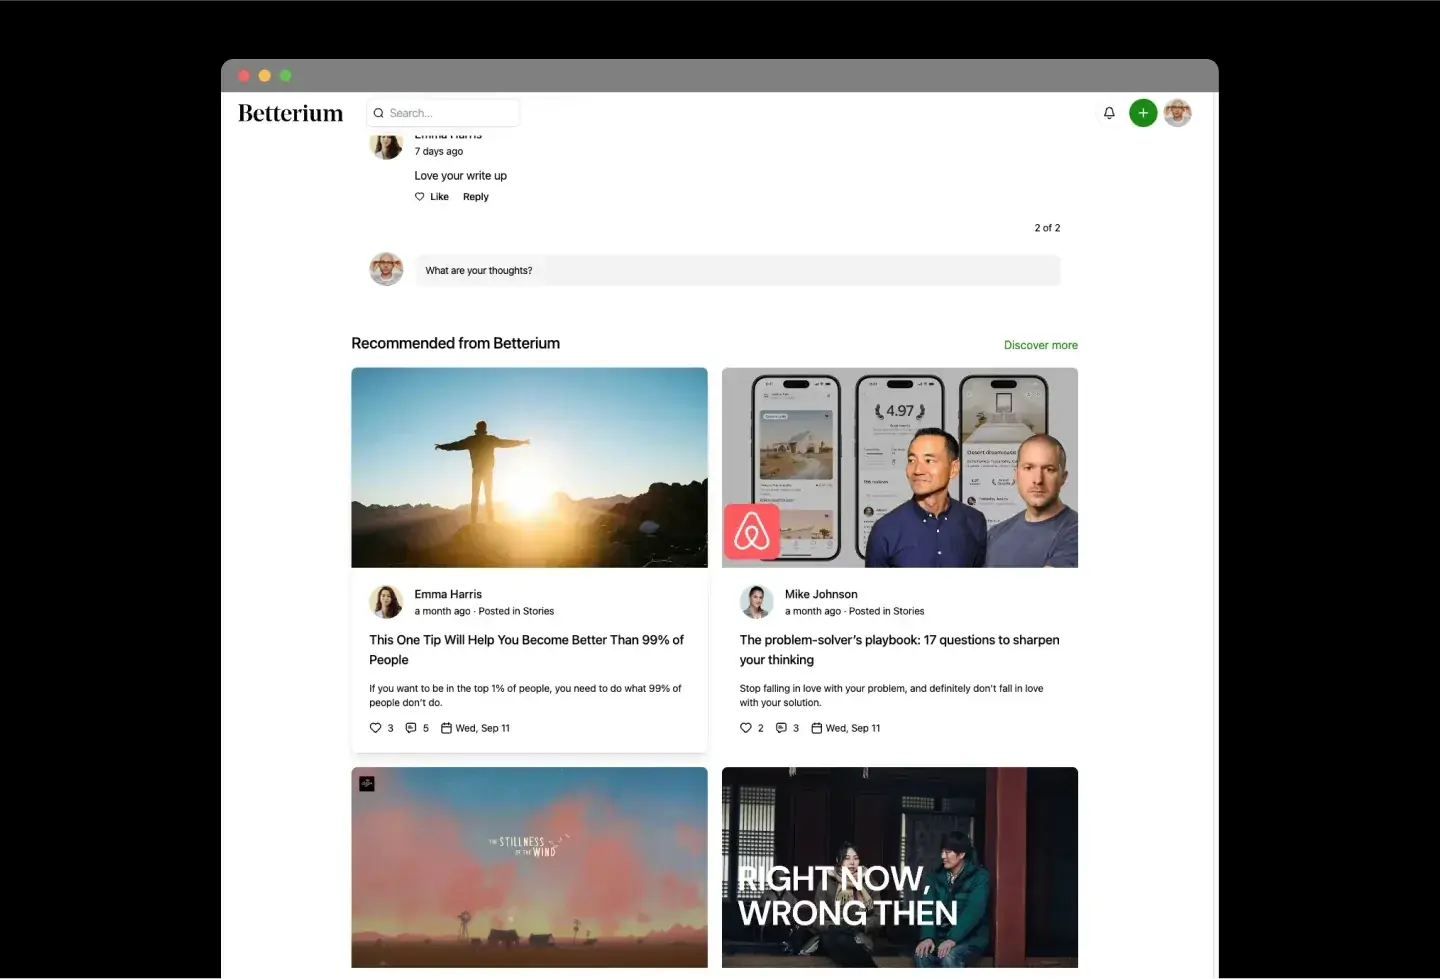Open the Stillness of the Wind thumbnail

click(x=529, y=867)
